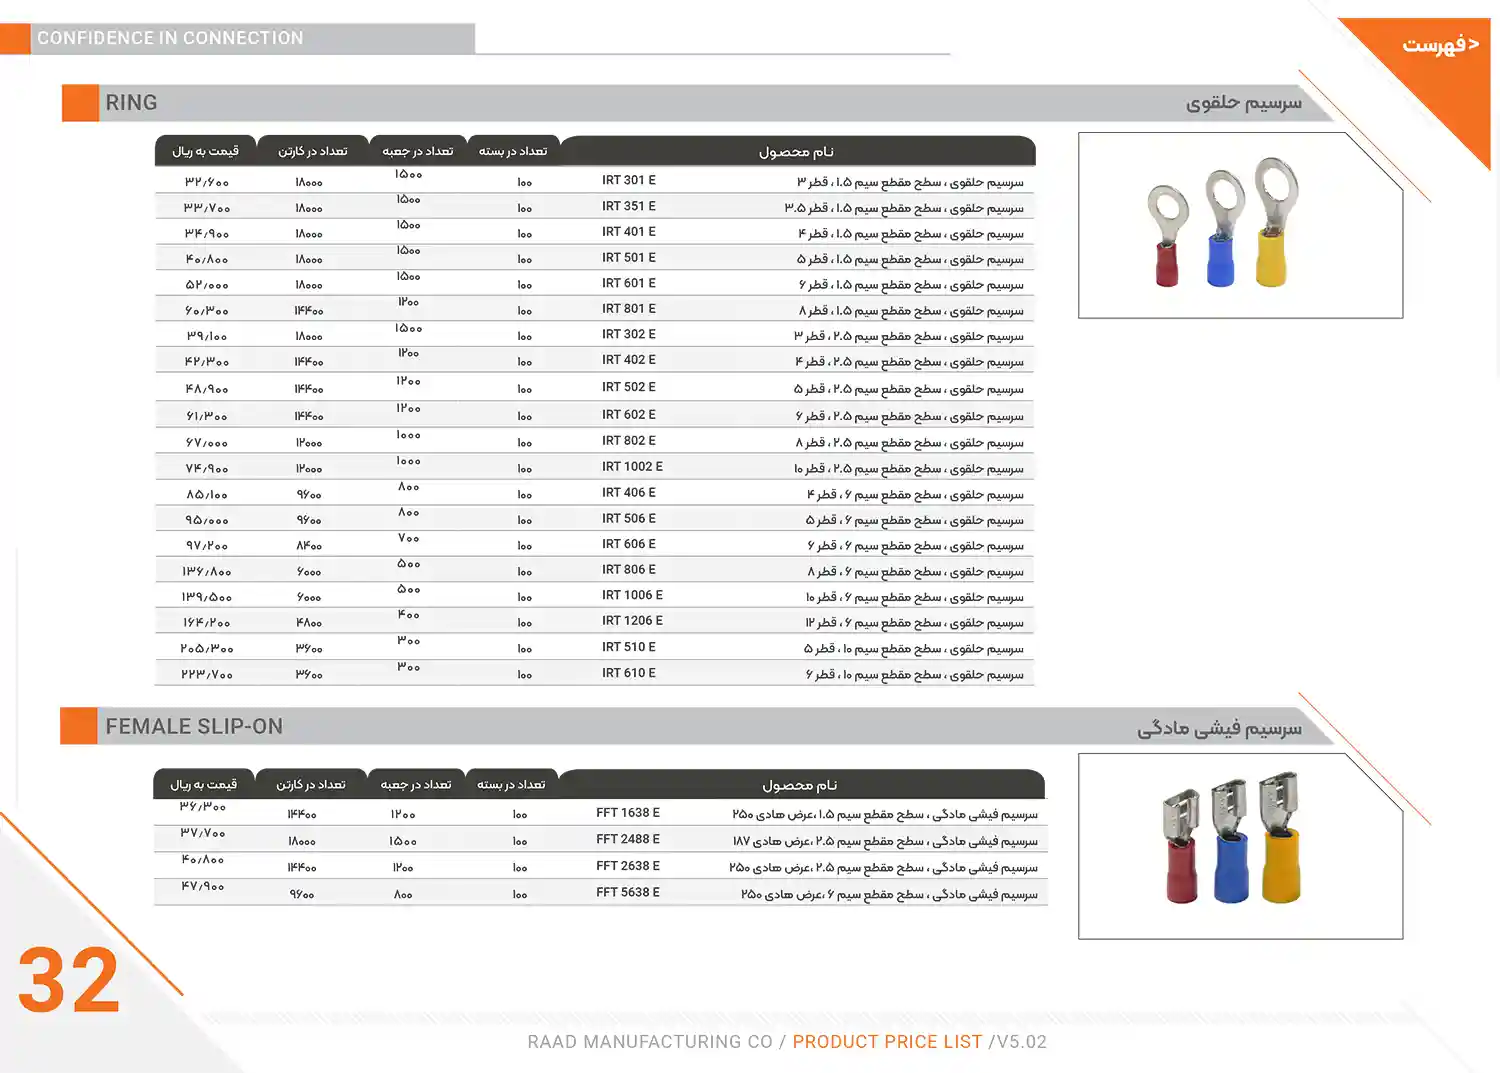1500x1073 pixels.
Task: Click product code IRT 301 E
Action: pyautogui.click(x=629, y=180)
